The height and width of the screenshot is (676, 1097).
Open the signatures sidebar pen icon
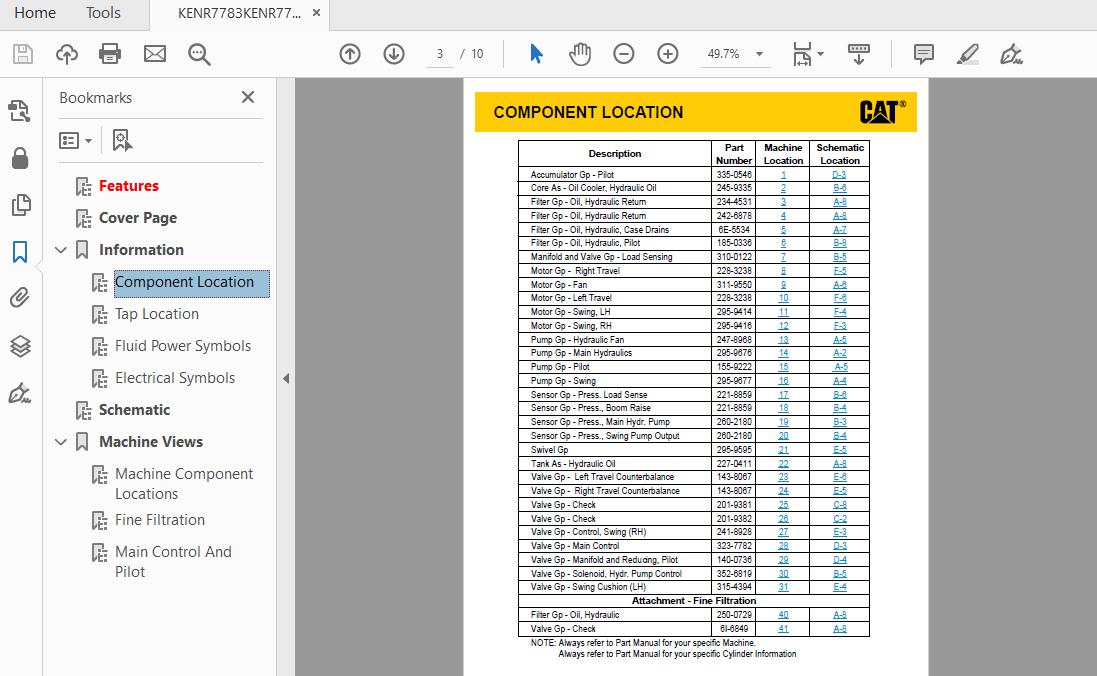tap(20, 393)
